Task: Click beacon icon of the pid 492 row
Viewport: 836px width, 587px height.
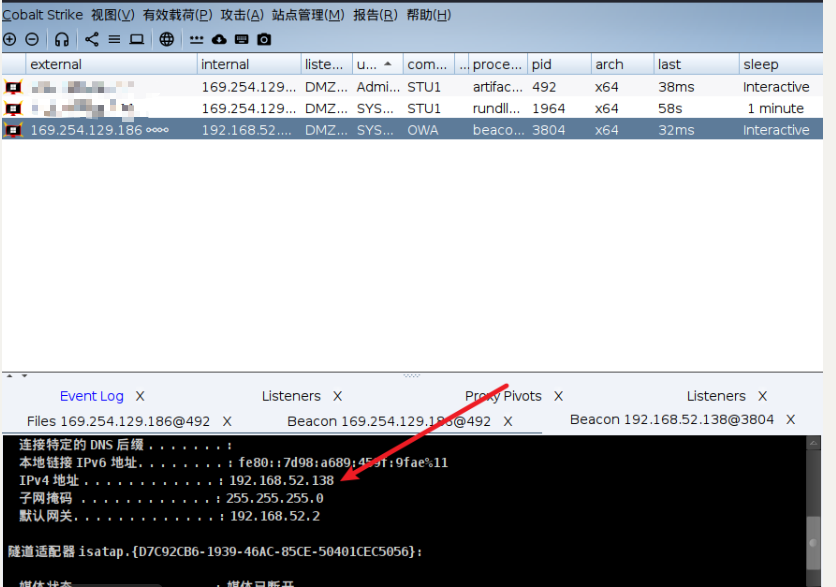Action: (x=13, y=86)
